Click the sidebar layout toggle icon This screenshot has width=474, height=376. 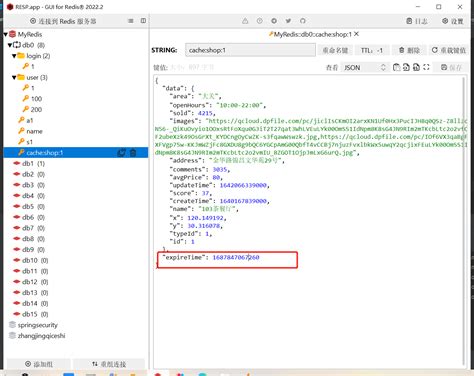click(143, 21)
